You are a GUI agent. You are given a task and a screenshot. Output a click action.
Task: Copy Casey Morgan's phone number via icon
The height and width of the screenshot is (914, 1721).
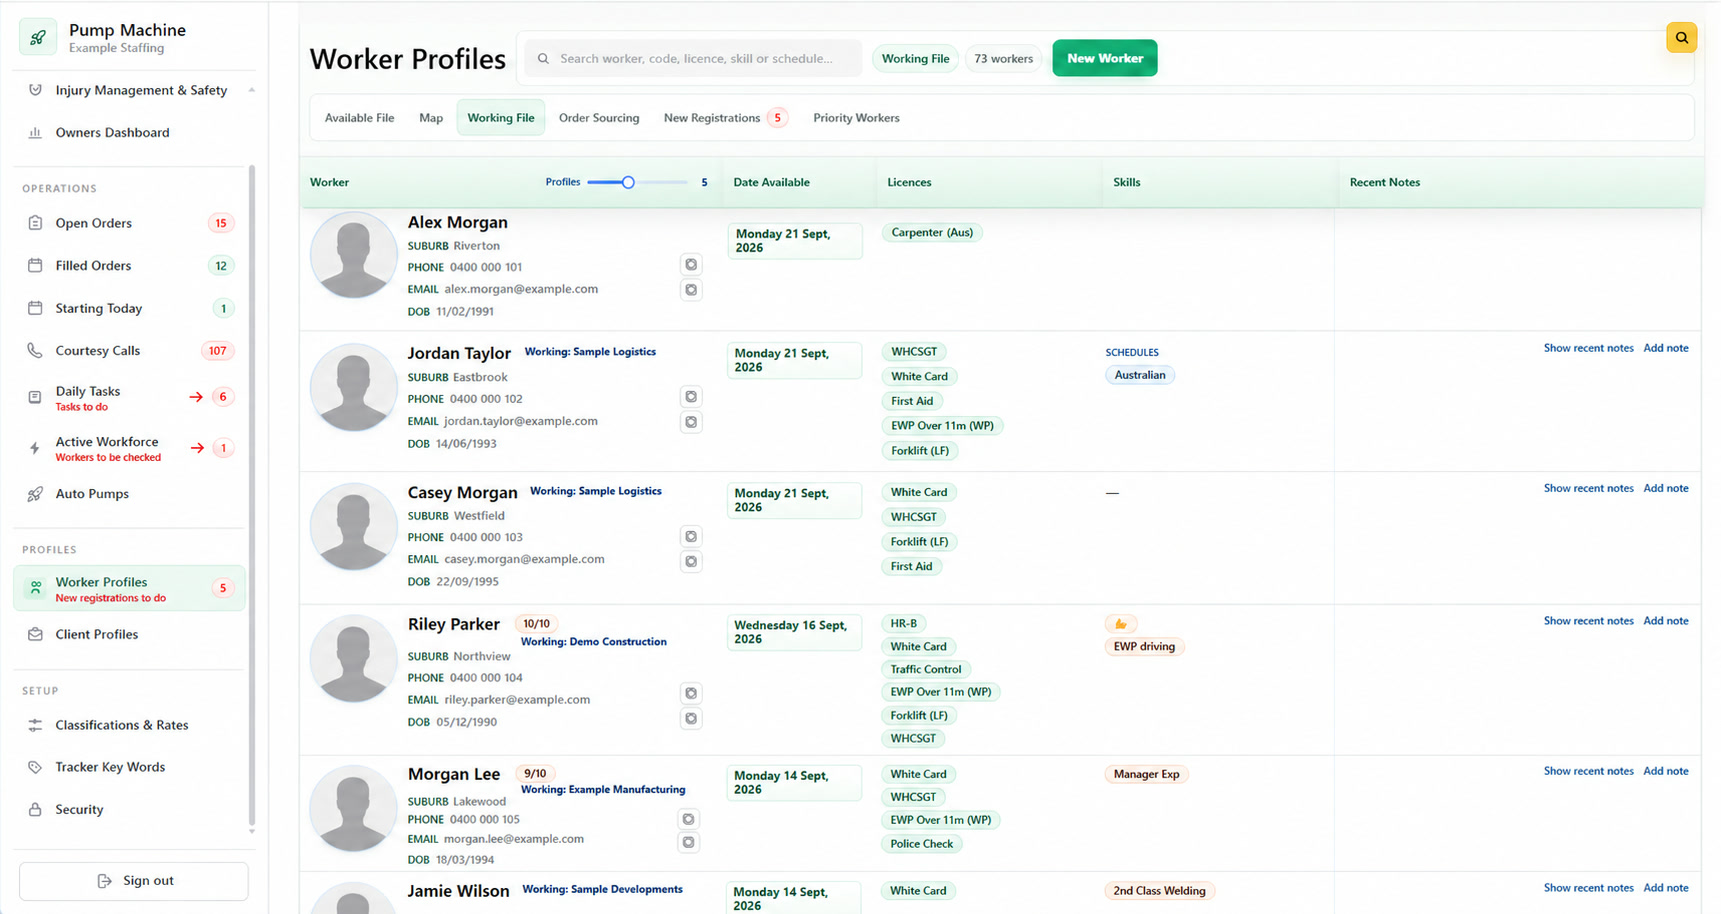(x=691, y=536)
